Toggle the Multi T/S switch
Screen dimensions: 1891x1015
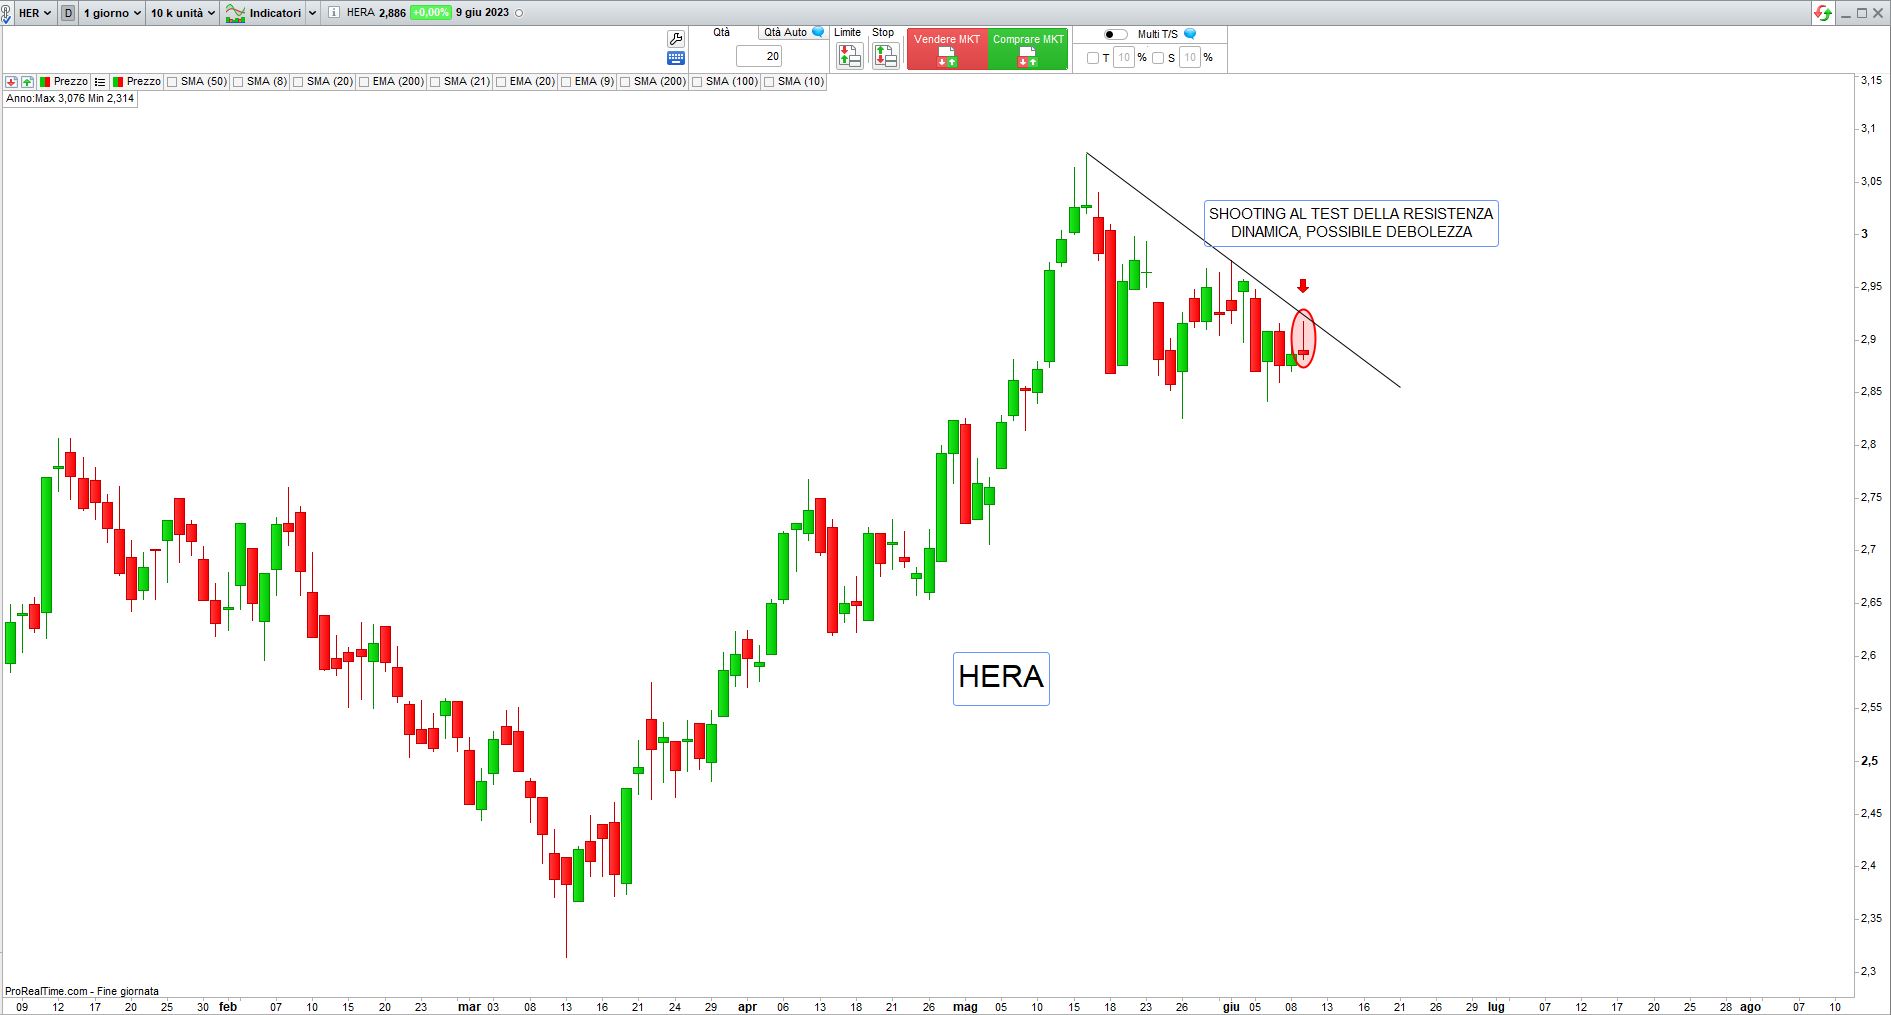(x=1115, y=34)
